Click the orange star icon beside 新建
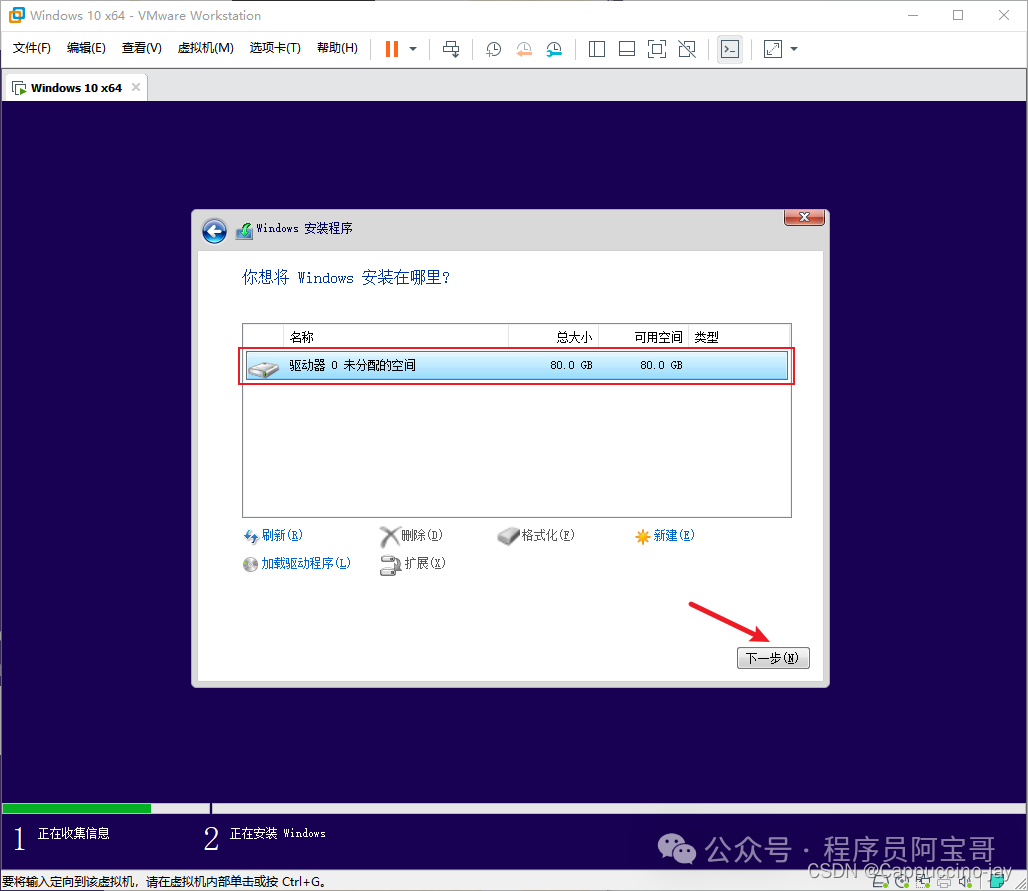1028x891 pixels. pyautogui.click(x=642, y=537)
